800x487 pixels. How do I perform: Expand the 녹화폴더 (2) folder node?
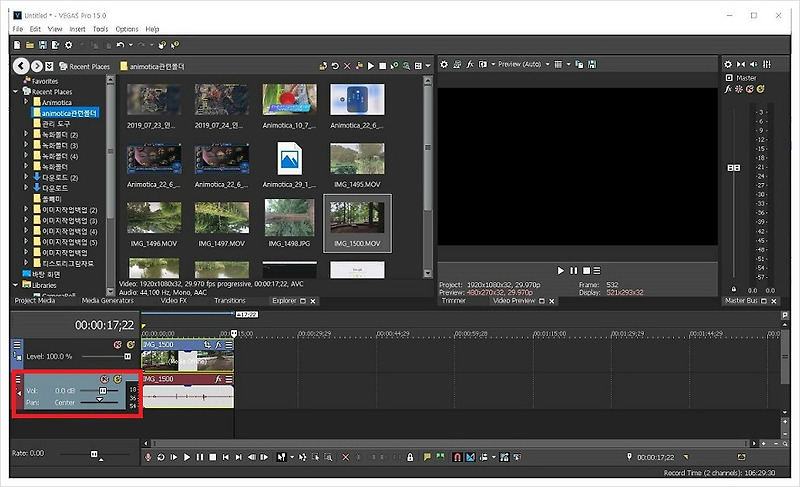26,134
